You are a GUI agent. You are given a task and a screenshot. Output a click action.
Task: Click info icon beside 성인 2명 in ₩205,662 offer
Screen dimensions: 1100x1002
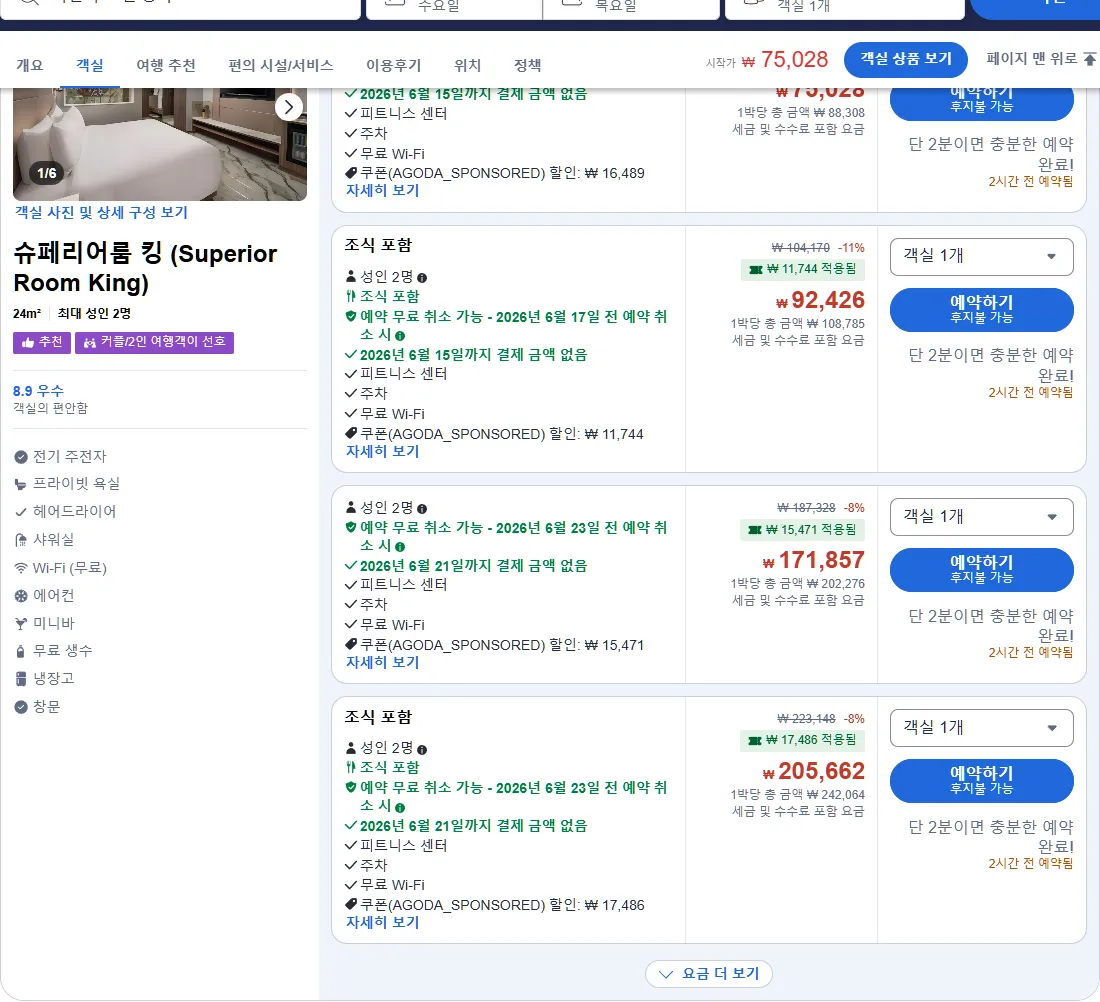point(422,749)
